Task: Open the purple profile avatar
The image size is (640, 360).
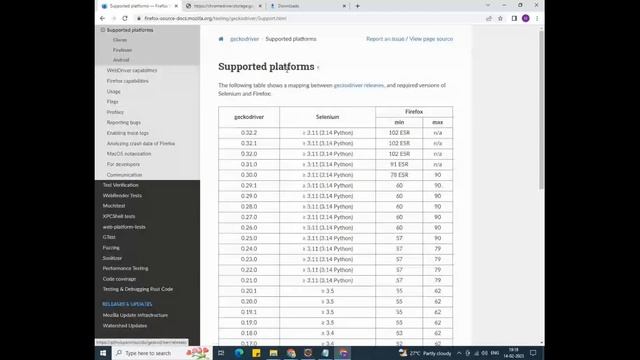Action: tap(526, 18)
